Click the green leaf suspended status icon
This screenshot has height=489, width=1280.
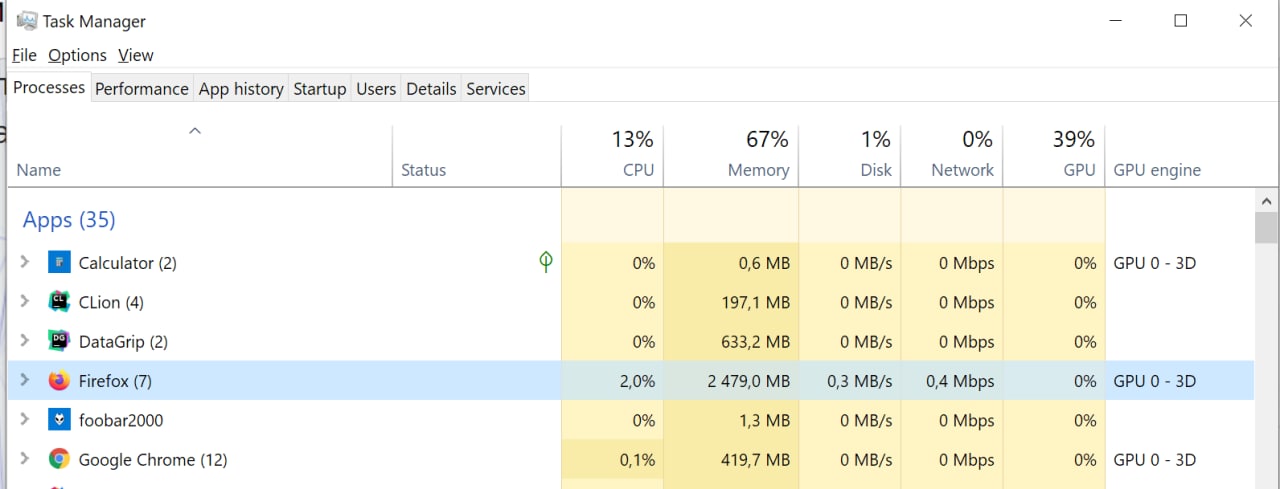(x=546, y=262)
